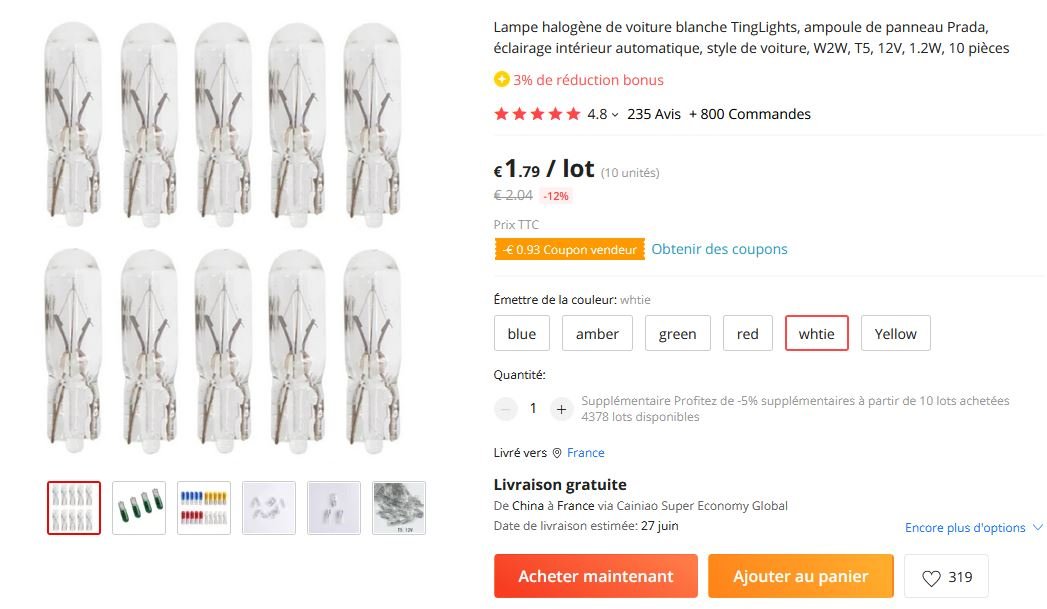Screen dimensions: 1047x609
Task: Choose the green emitting color
Action: (677, 333)
